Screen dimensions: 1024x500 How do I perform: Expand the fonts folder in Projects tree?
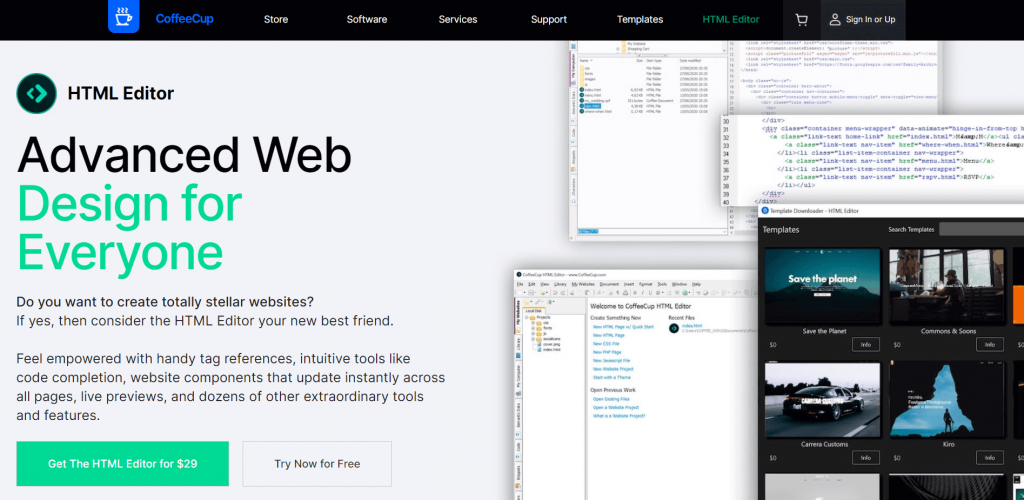(533, 328)
